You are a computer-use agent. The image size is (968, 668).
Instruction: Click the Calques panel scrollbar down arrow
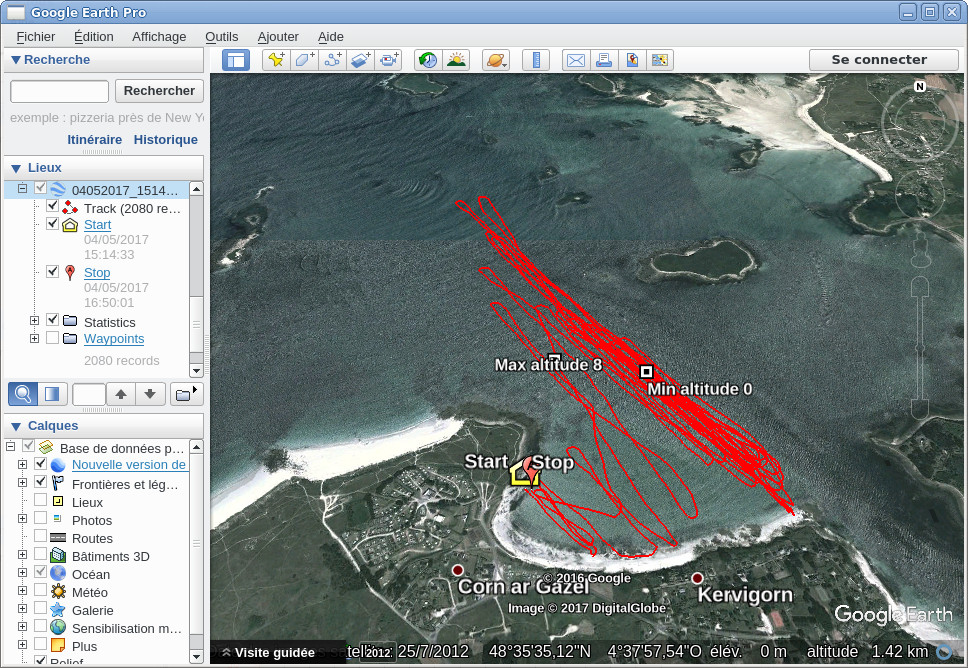[196, 656]
